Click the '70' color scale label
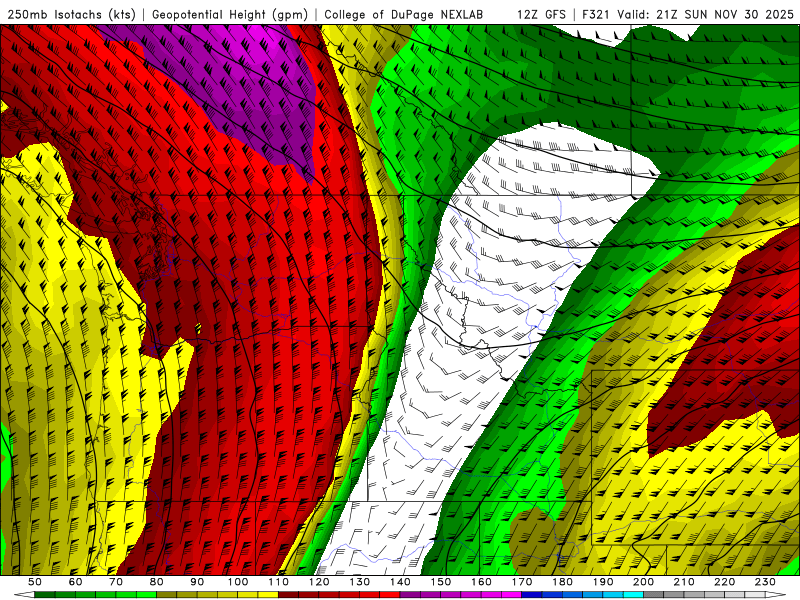Viewport: 800px width, 600px height. (116, 582)
